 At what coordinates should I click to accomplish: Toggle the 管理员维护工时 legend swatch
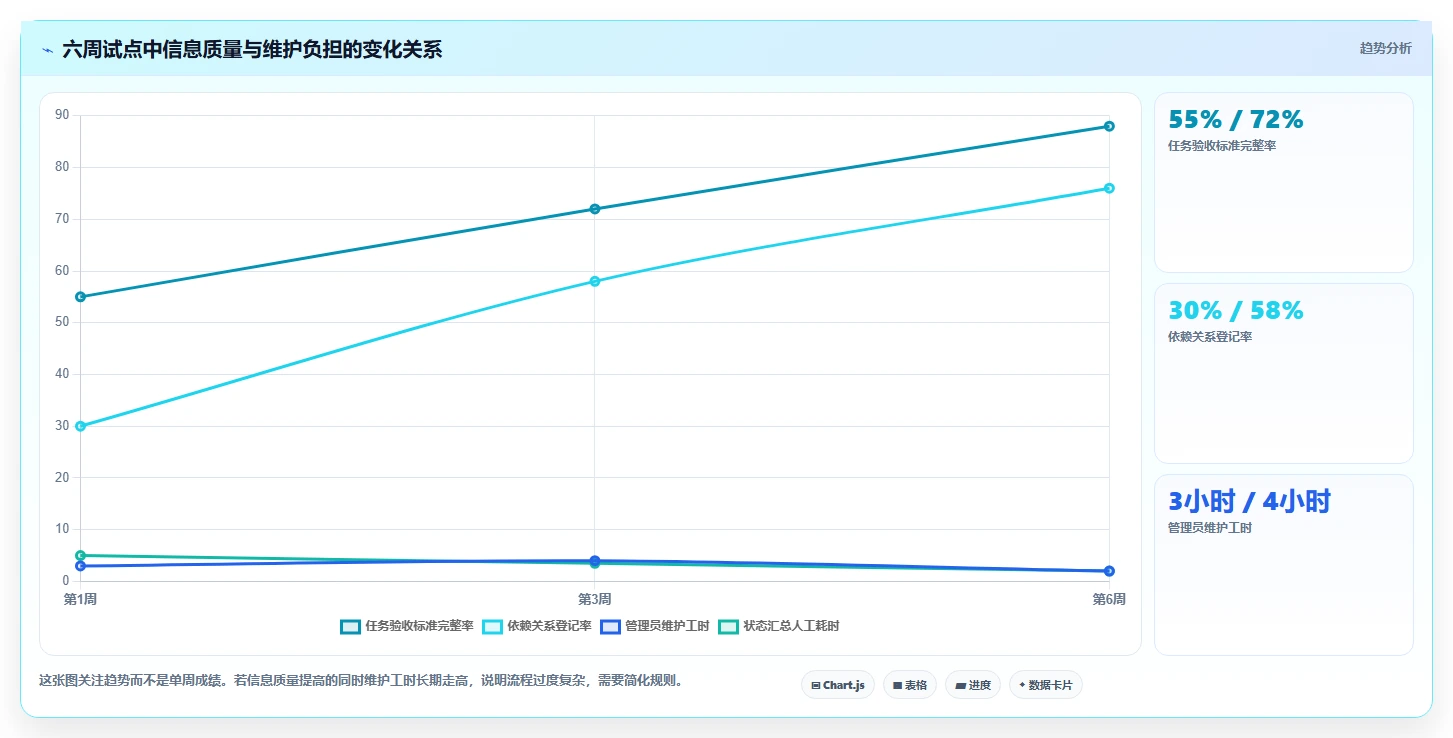pos(610,627)
